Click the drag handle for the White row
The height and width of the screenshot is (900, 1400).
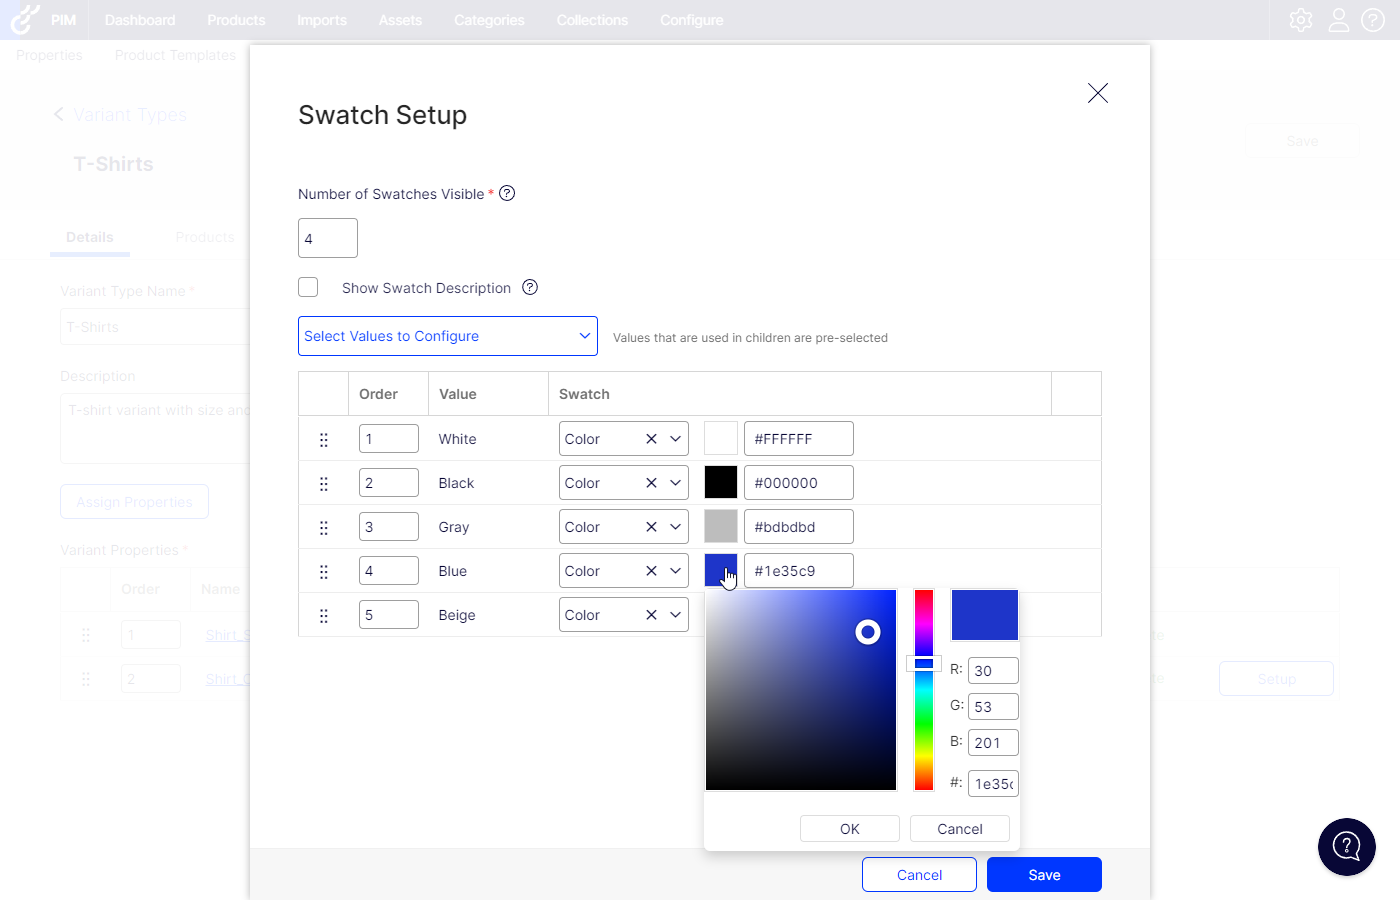pos(323,440)
